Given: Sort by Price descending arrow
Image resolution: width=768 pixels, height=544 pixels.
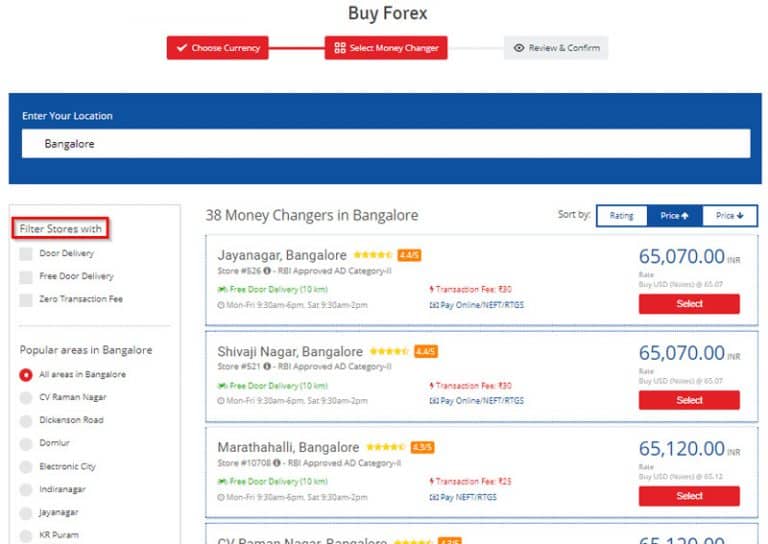Looking at the screenshot, I should pyautogui.click(x=730, y=216).
